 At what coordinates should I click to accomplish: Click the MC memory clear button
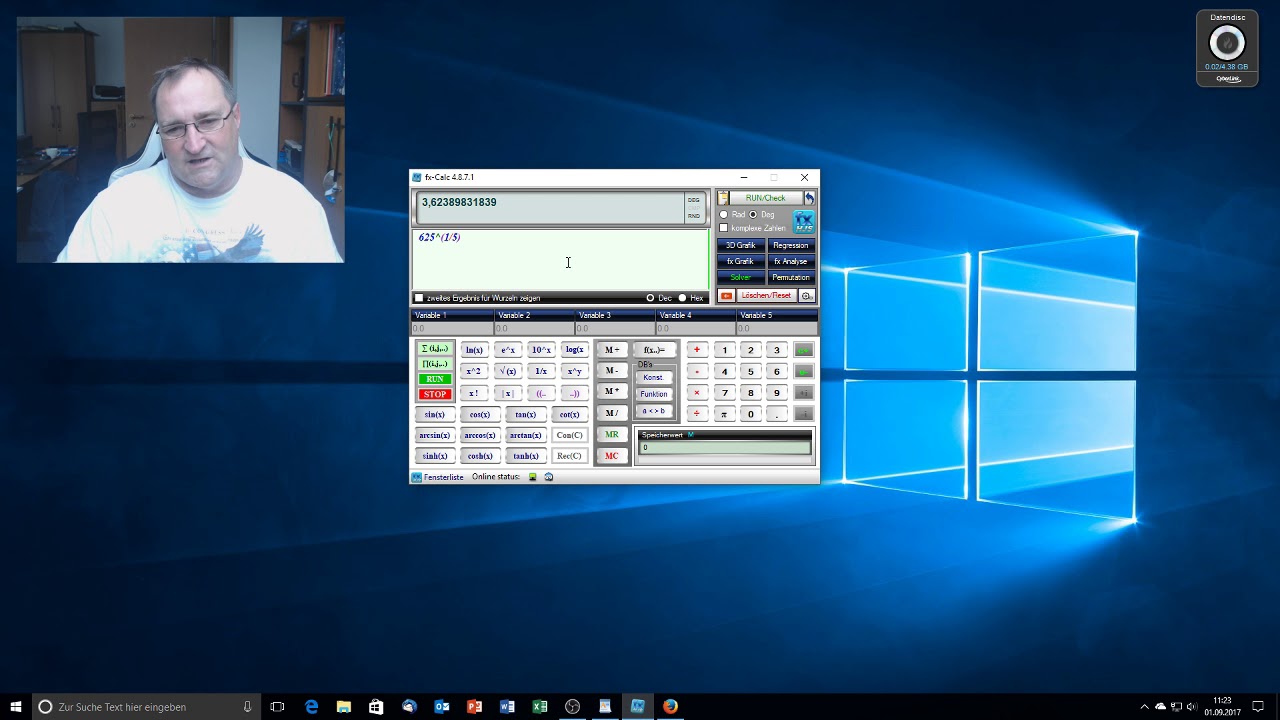612,456
